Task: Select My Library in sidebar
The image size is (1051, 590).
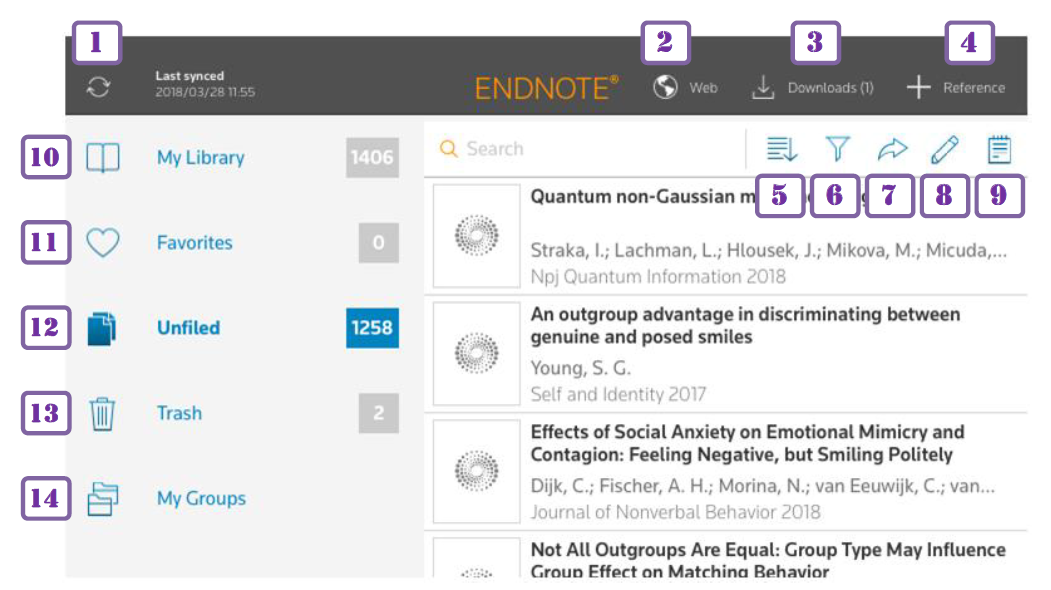Action: coord(200,158)
